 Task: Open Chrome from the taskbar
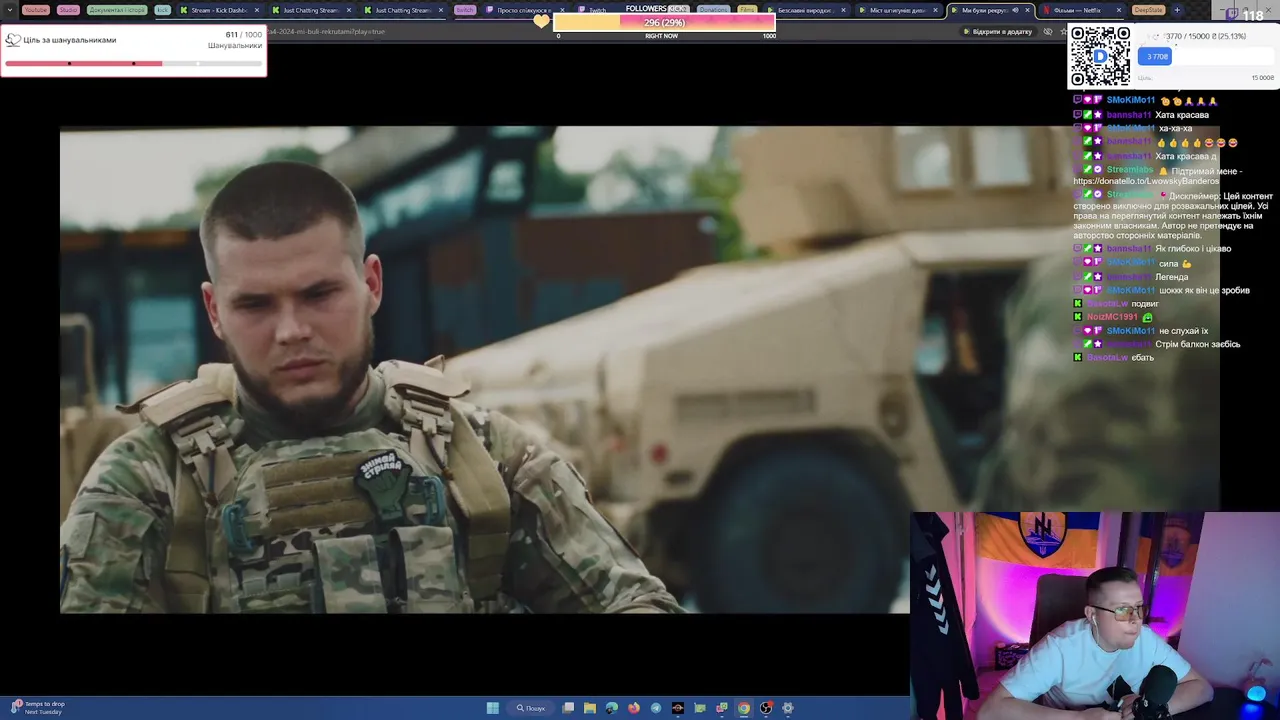click(x=744, y=708)
